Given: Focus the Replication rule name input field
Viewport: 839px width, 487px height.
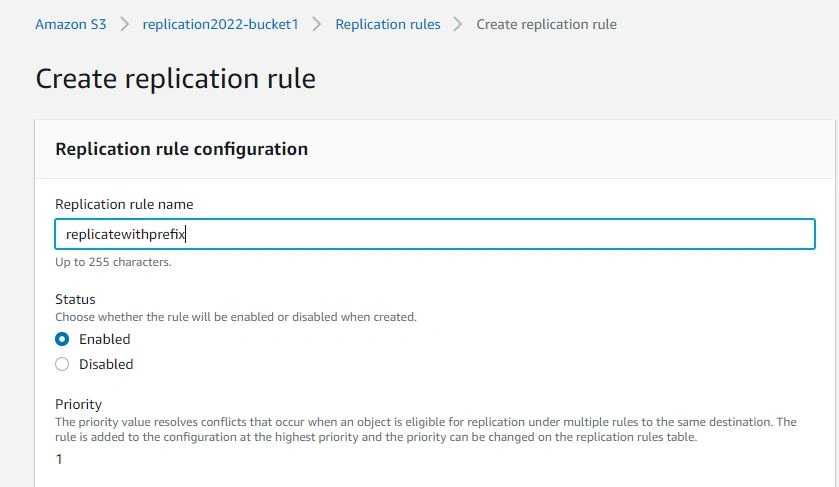Looking at the screenshot, I should click(x=435, y=234).
